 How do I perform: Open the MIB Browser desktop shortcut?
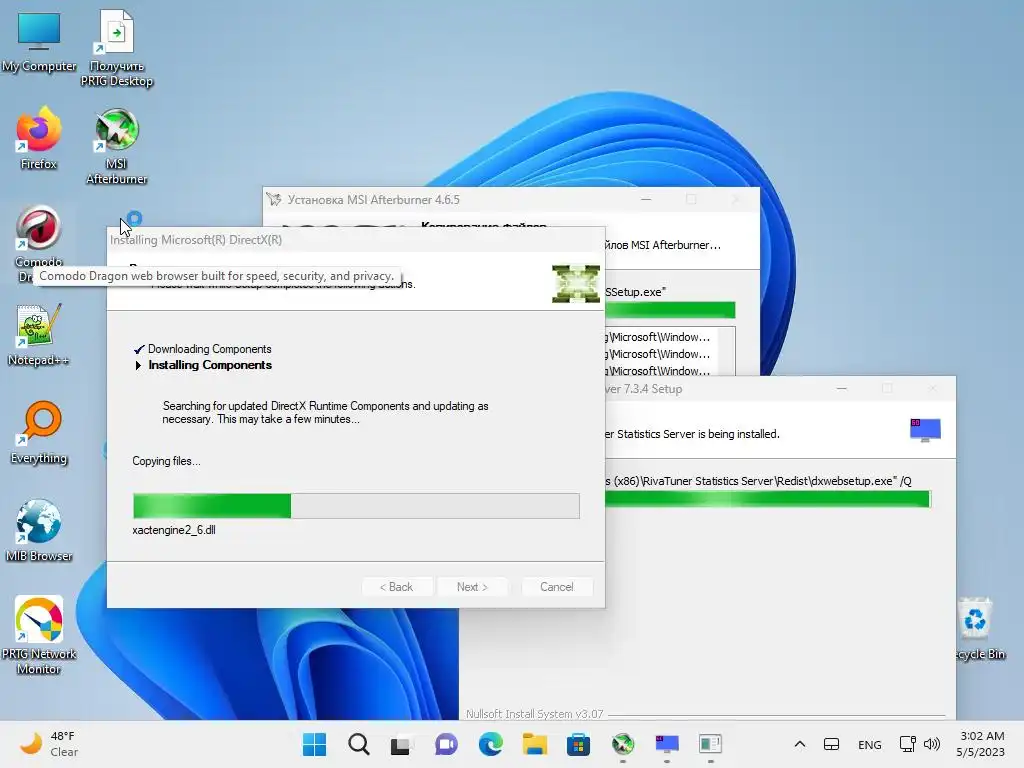[x=39, y=530]
